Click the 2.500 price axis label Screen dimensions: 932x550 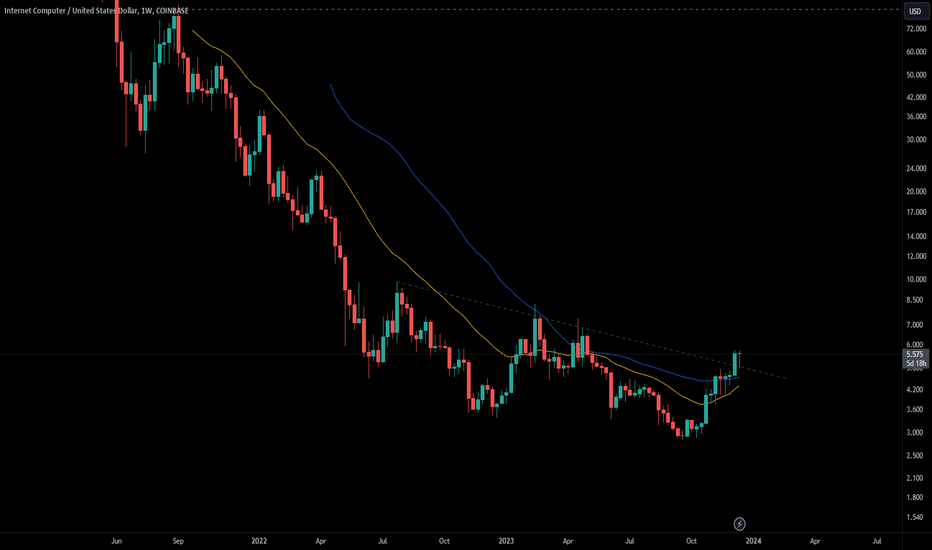(916, 455)
